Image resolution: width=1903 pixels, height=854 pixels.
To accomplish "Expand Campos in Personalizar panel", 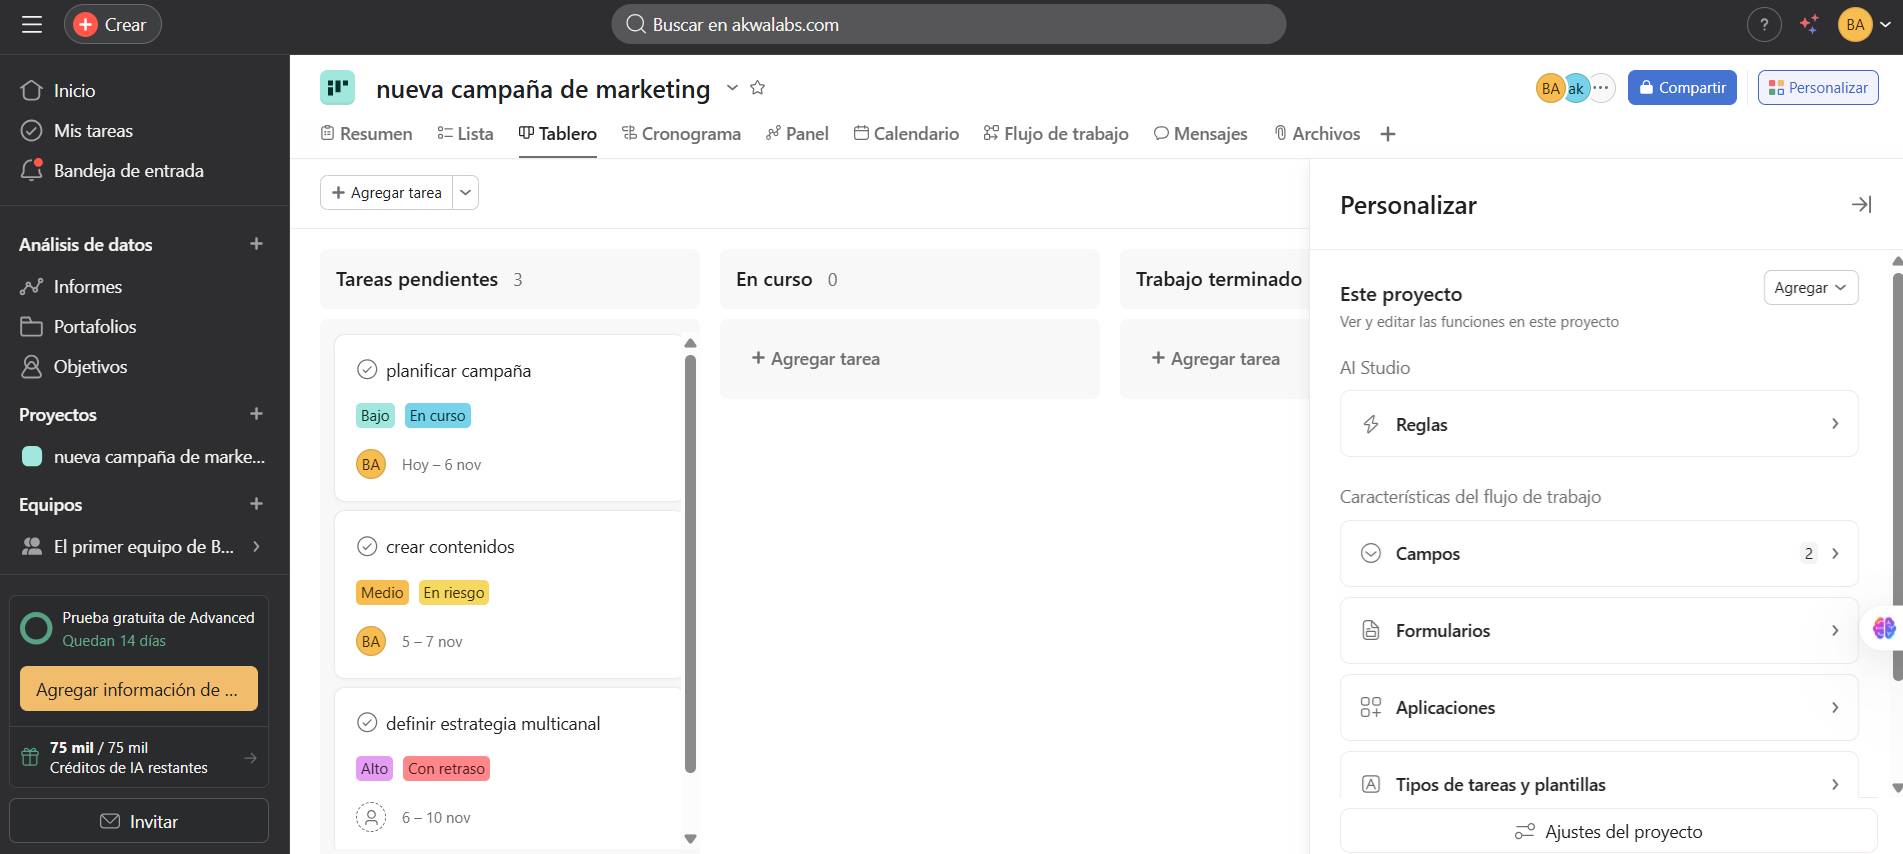I will 1598,553.
